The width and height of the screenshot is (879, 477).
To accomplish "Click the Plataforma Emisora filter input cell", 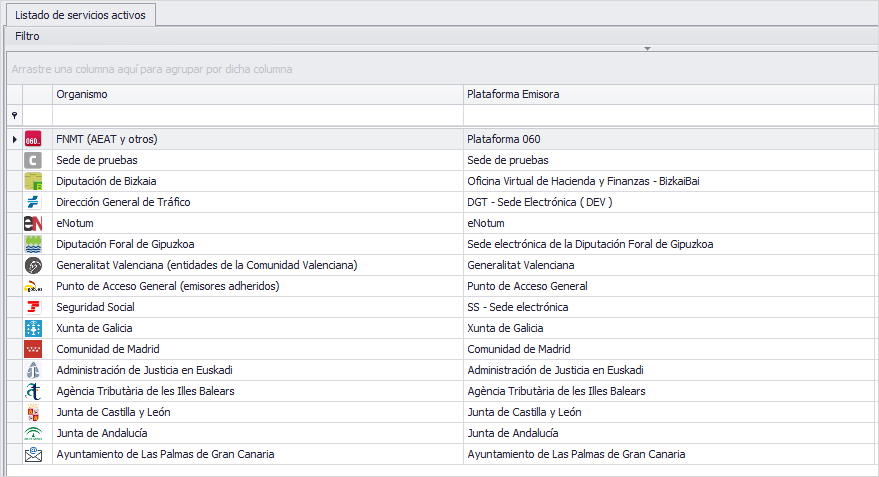I will pos(669,115).
